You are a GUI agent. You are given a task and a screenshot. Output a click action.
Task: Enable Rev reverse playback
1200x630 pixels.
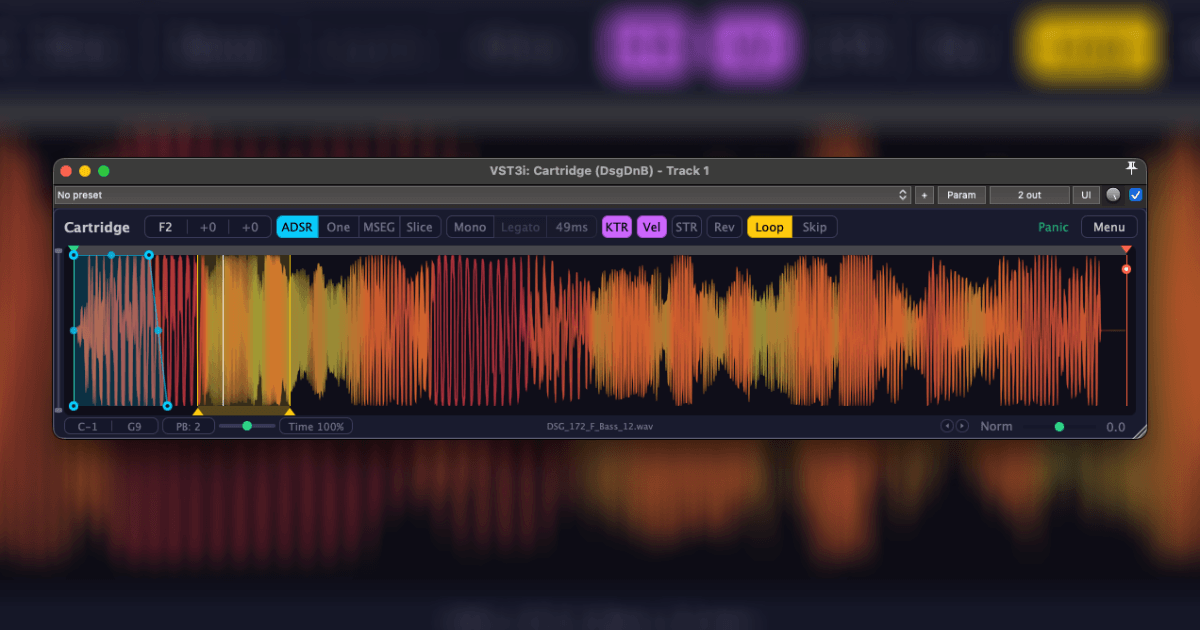[724, 227]
